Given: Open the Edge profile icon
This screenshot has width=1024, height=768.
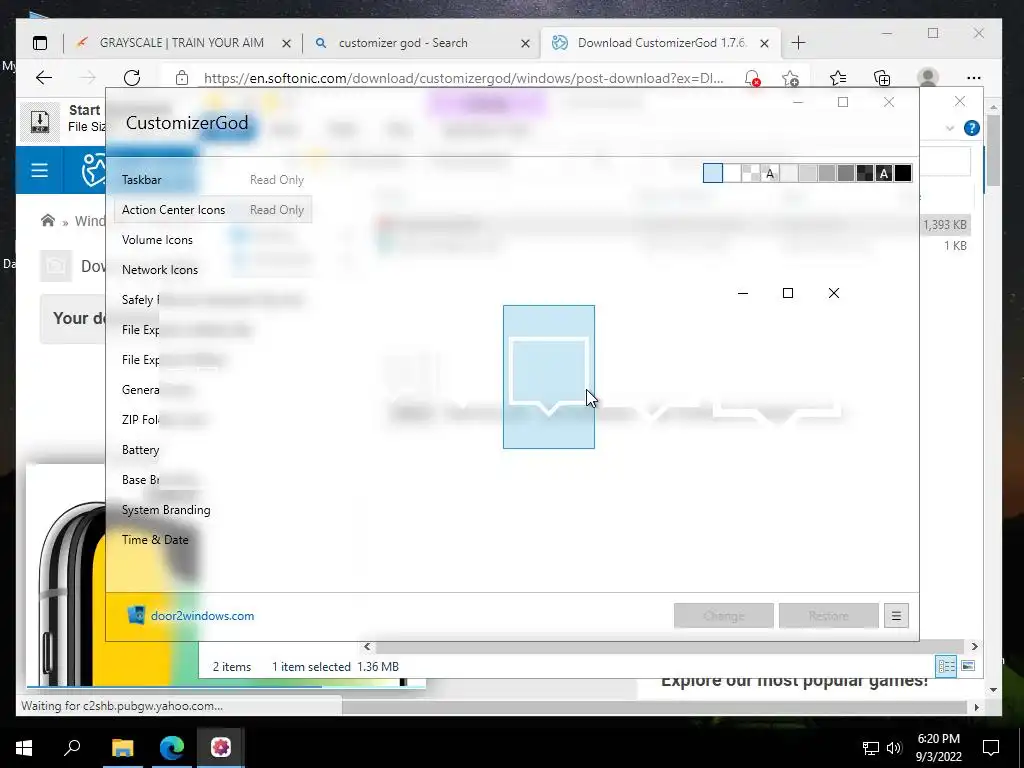Looking at the screenshot, I should point(927,78).
